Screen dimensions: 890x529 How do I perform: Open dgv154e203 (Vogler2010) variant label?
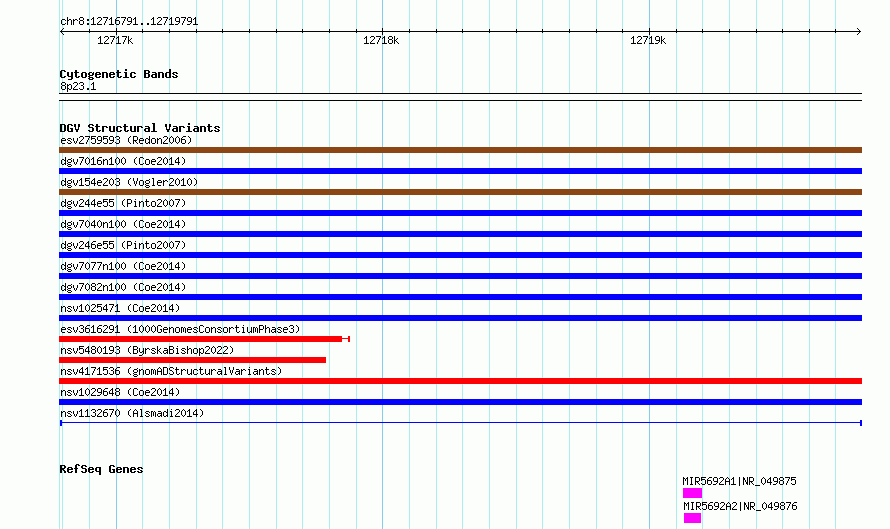pyautogui.click(x=129, y=182)
